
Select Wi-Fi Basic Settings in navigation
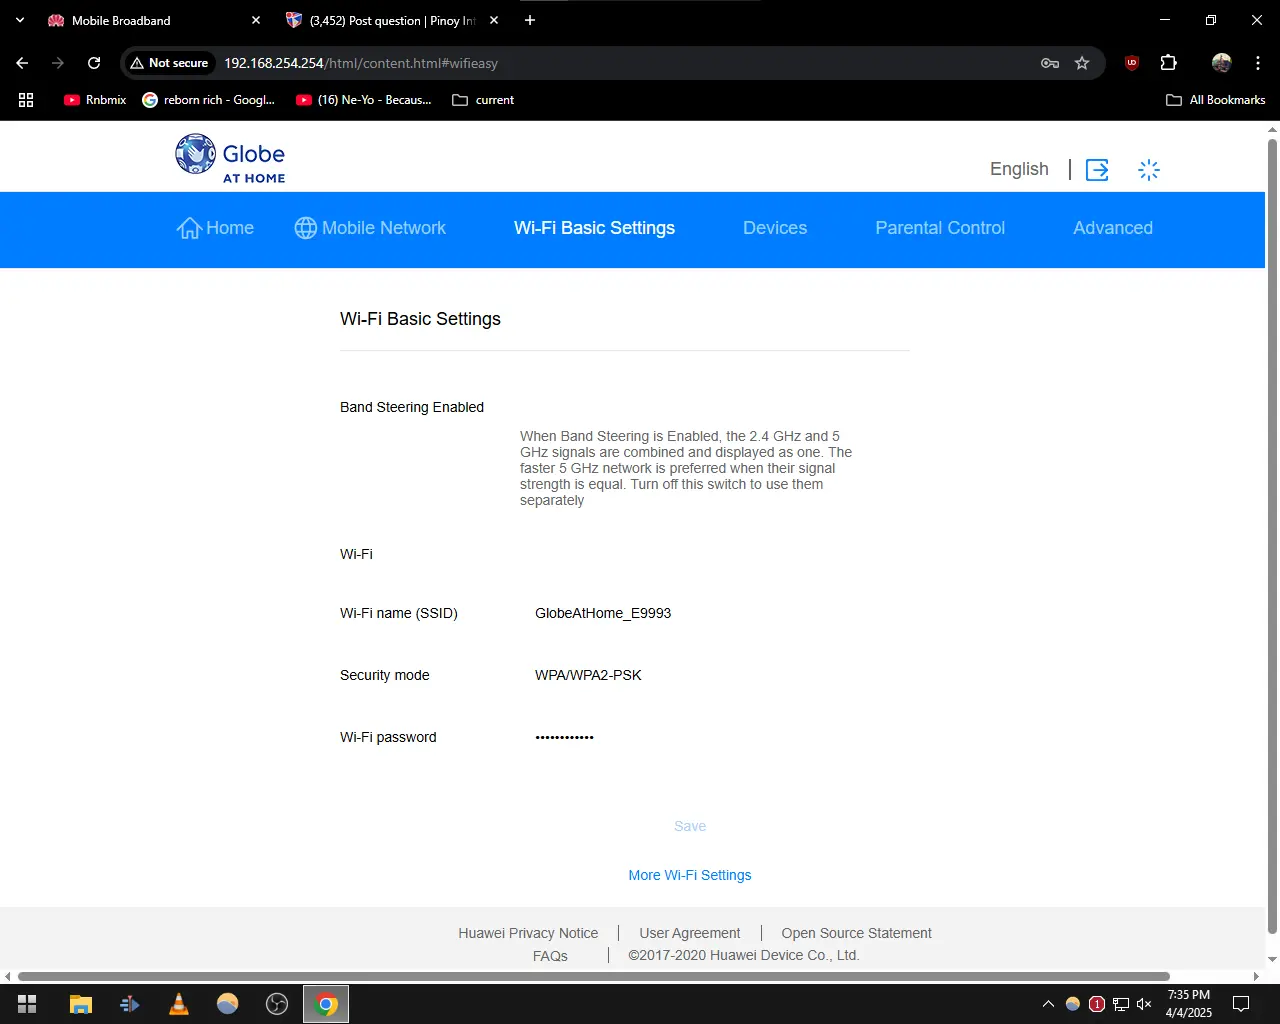[x=594, y=228]
